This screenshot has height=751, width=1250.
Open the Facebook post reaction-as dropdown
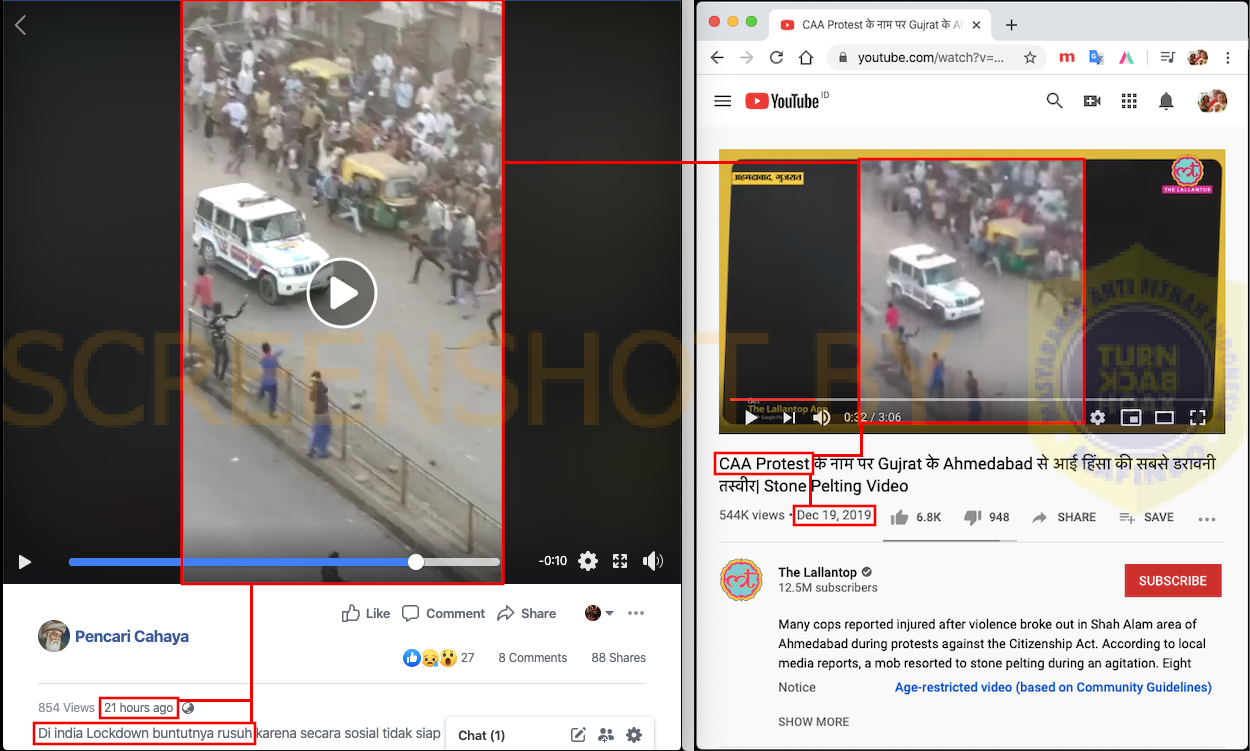pyautogui.click(x=600, y=613)
